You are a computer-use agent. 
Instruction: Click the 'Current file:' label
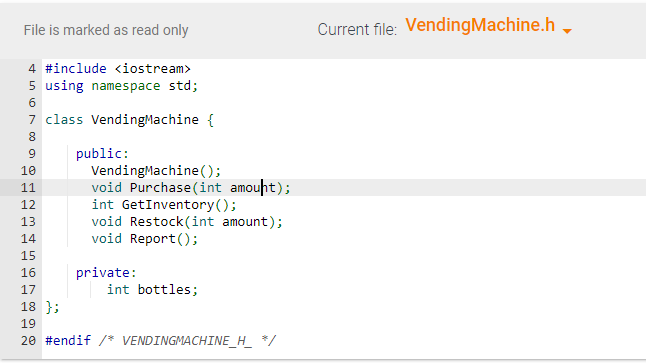[357, 30]
